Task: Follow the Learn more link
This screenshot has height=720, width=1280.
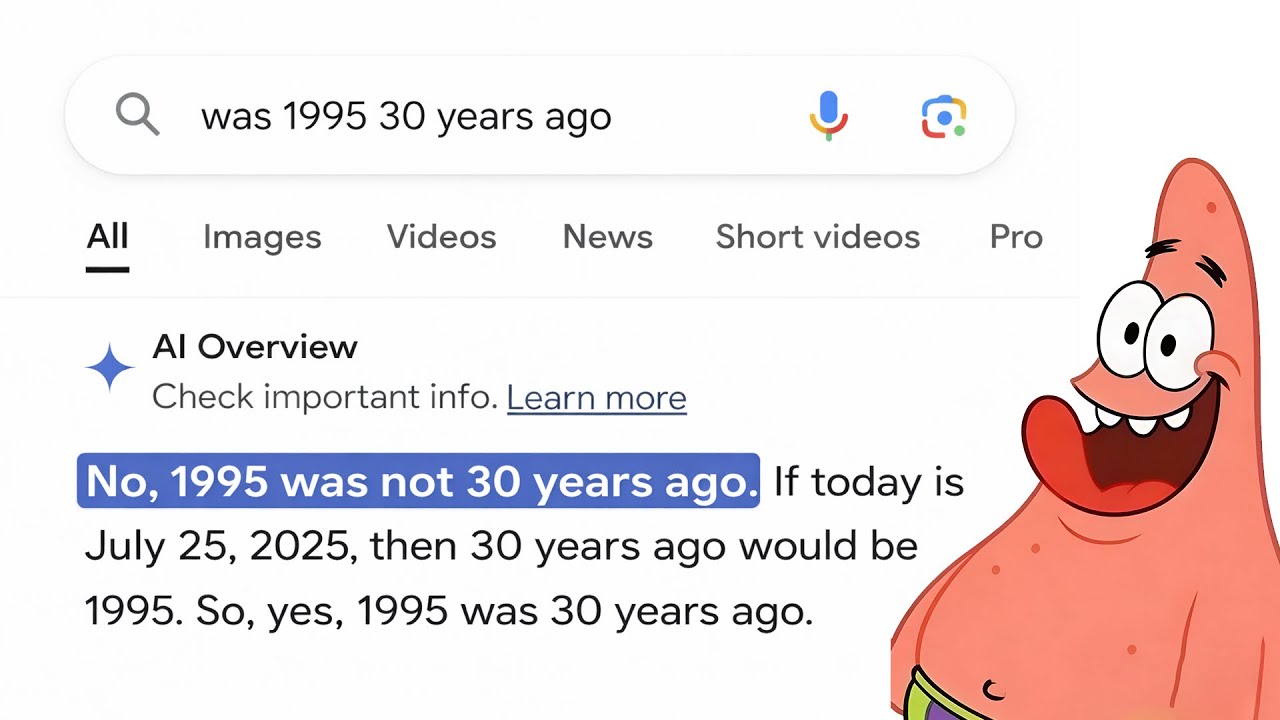Action: click(x=596, y=398)
